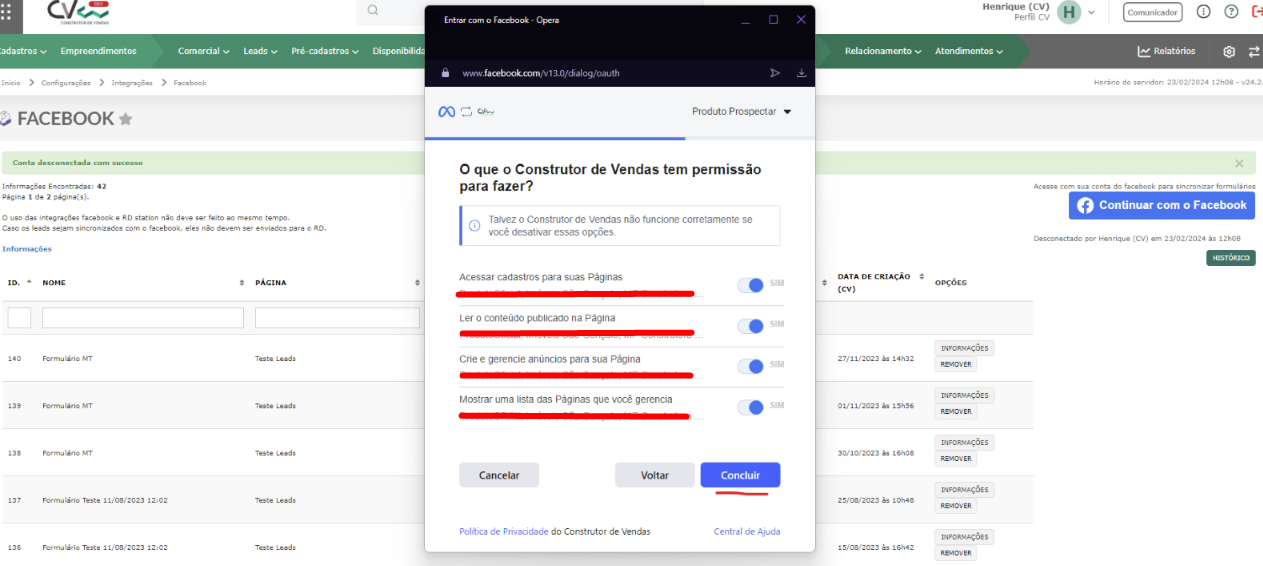Viewport: 1263px width, 566px height.
Task: Open the Leads menu
Action: (260, 51)
